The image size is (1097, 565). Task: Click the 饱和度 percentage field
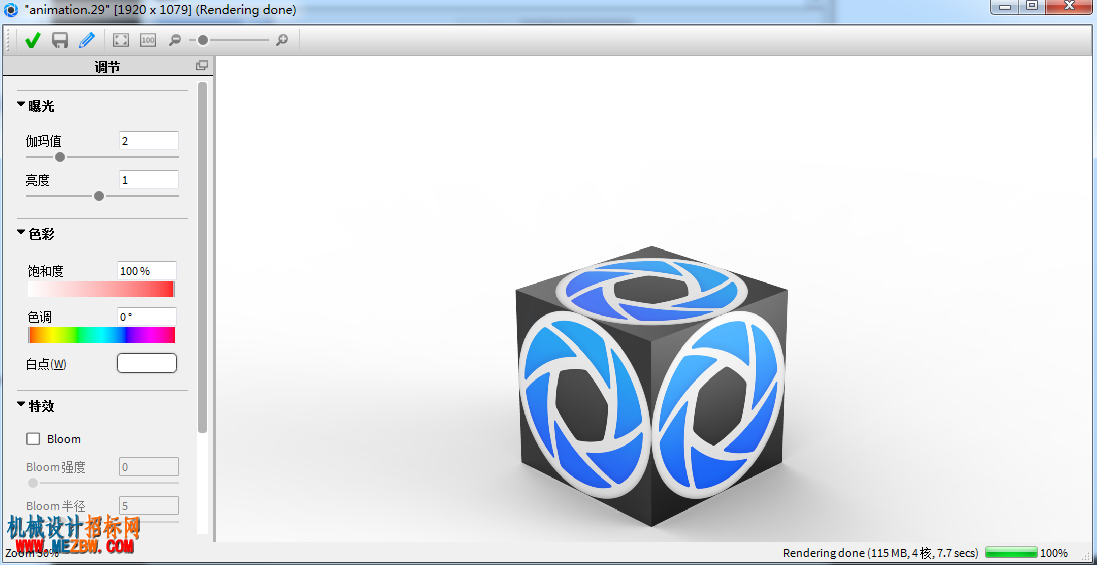pyautogui.click(x=147, y=271)
